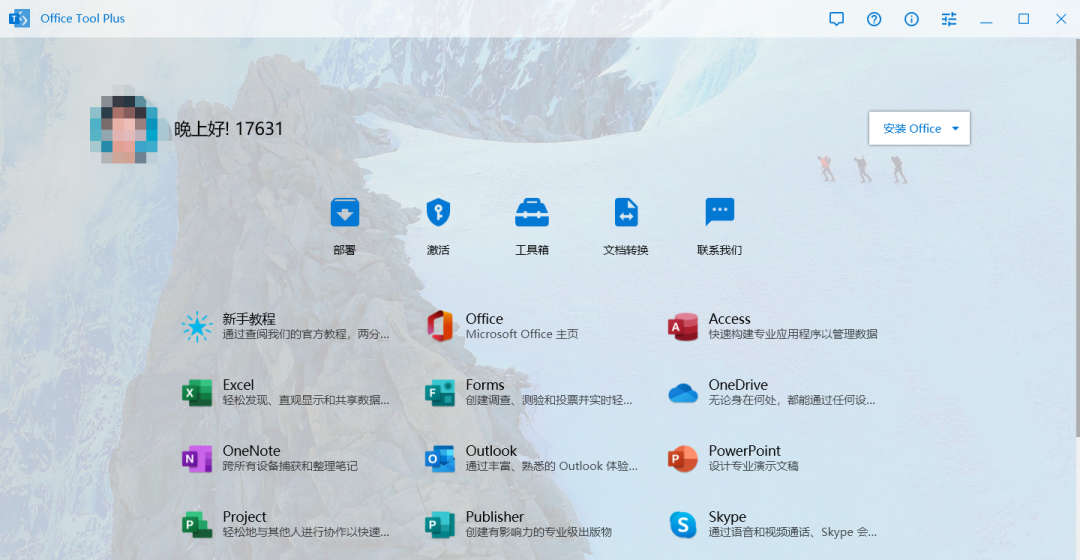Click the PowerPoint app icon

683,459
